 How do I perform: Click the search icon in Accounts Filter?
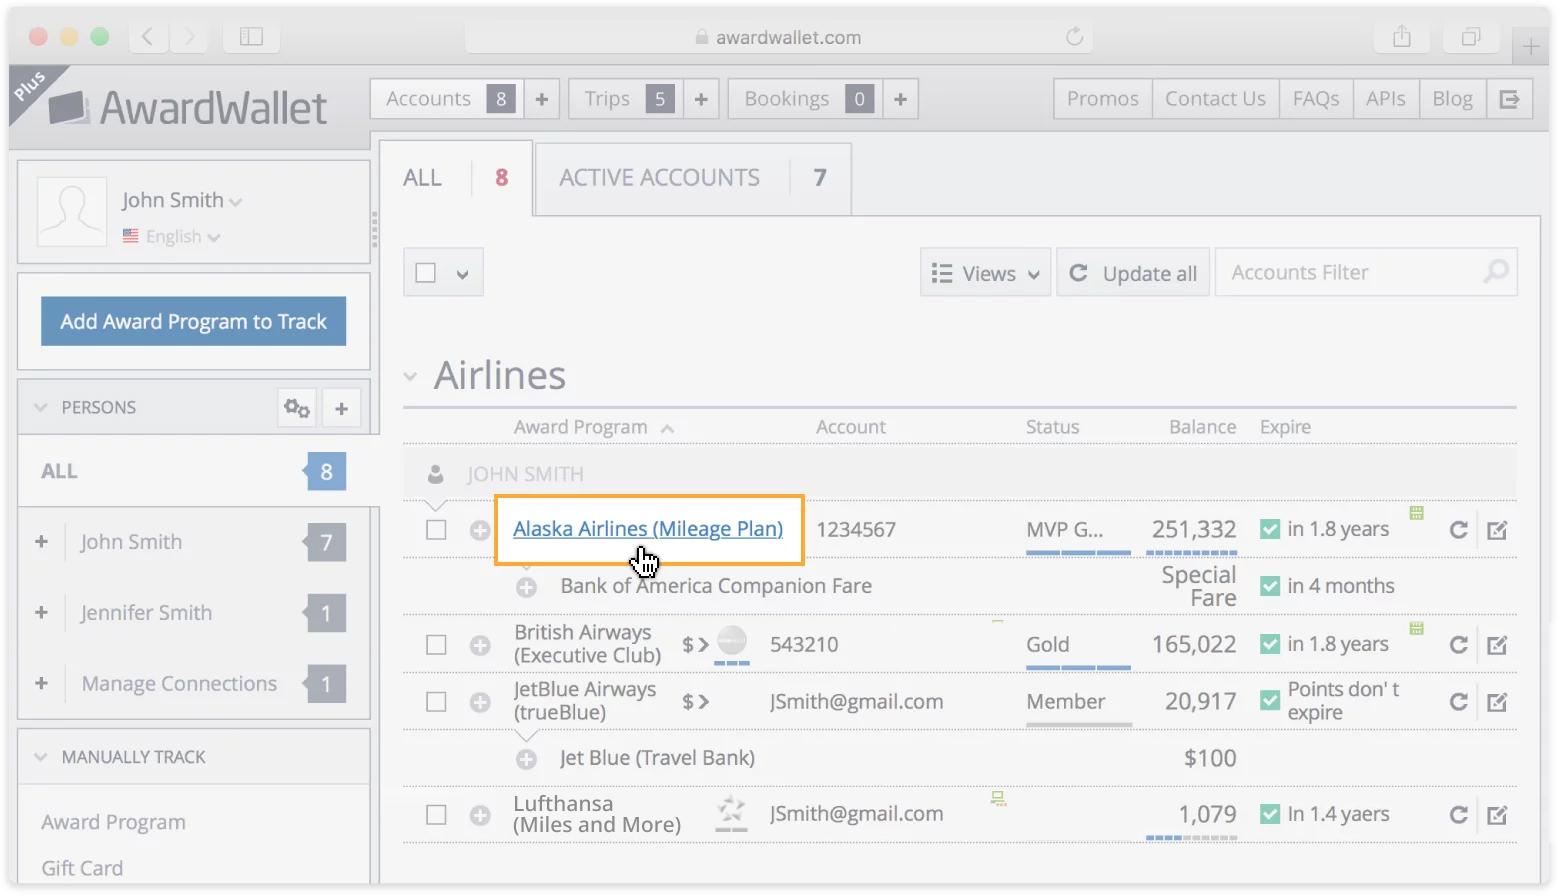coord(1495,272)
